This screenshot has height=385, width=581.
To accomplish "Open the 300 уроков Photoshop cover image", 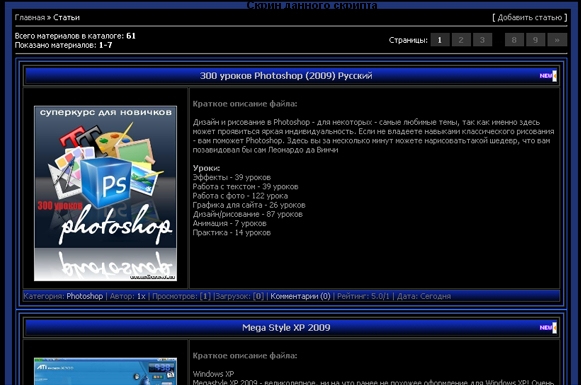I will [x=105, y=193].
